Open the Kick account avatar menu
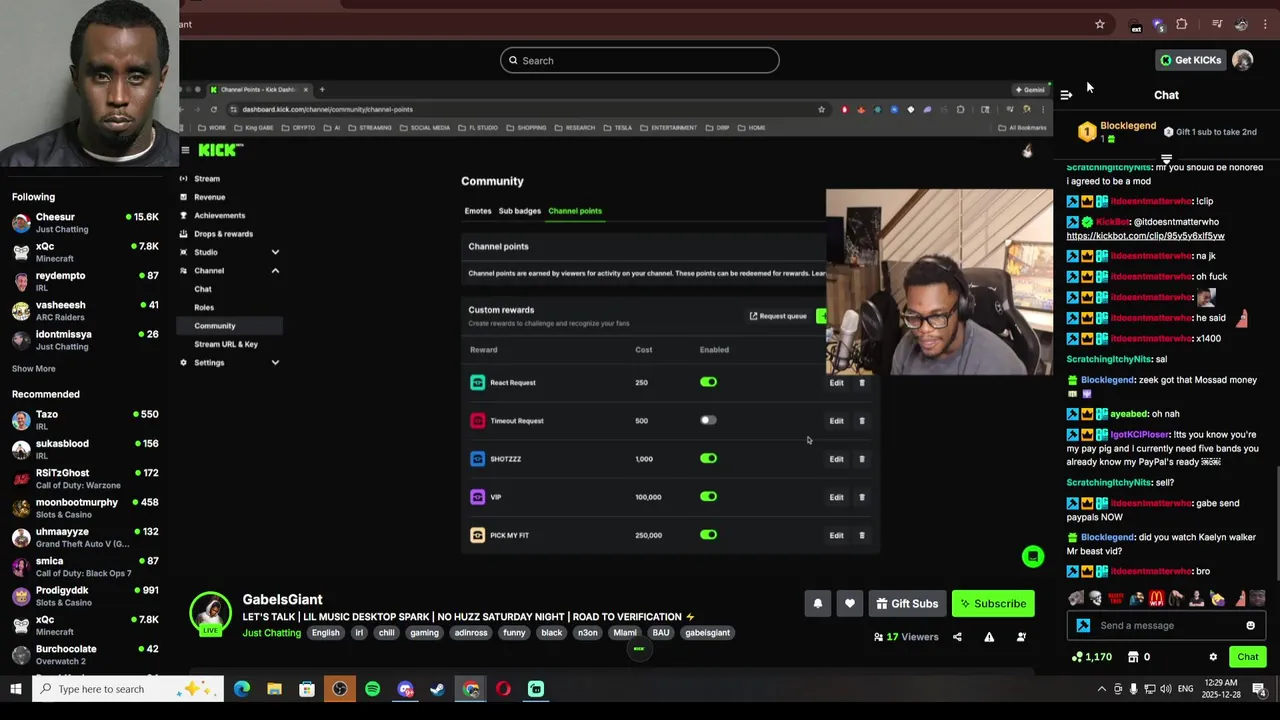This screenshot has height=720, width=1280. pyautogui.click(x=1242, y=60)
